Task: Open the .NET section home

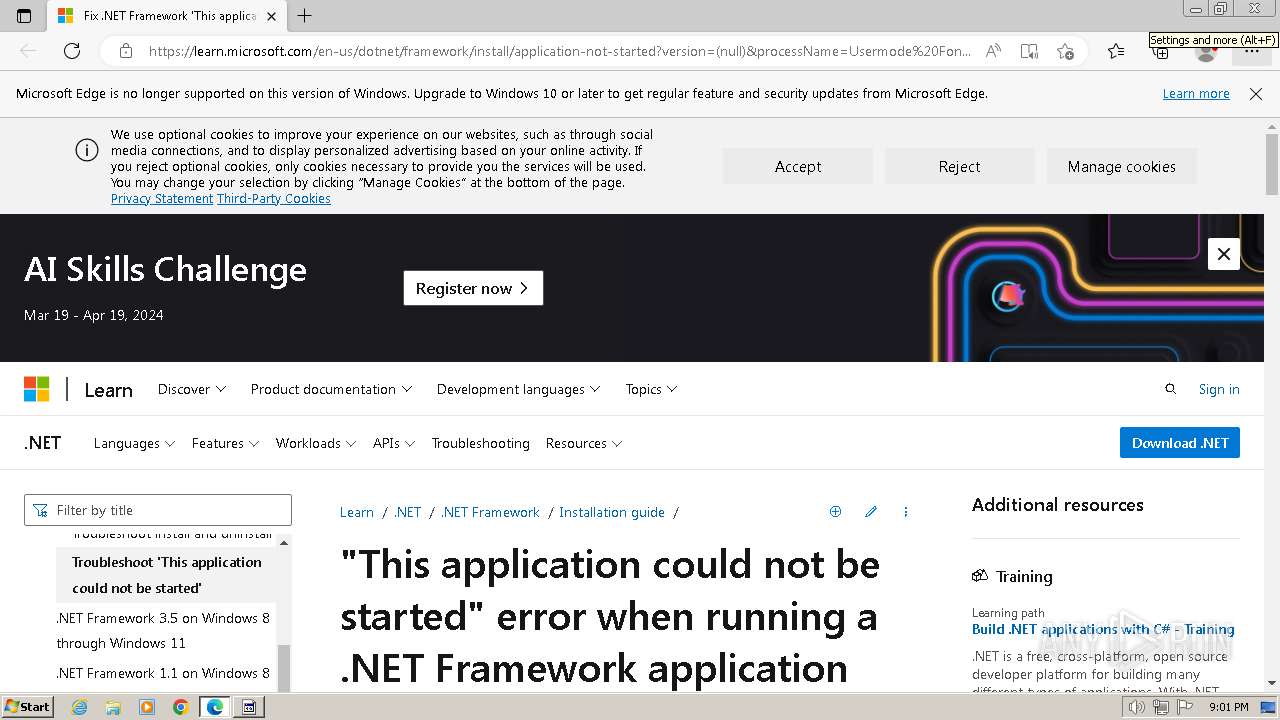Action: click(x=43, y=443)
